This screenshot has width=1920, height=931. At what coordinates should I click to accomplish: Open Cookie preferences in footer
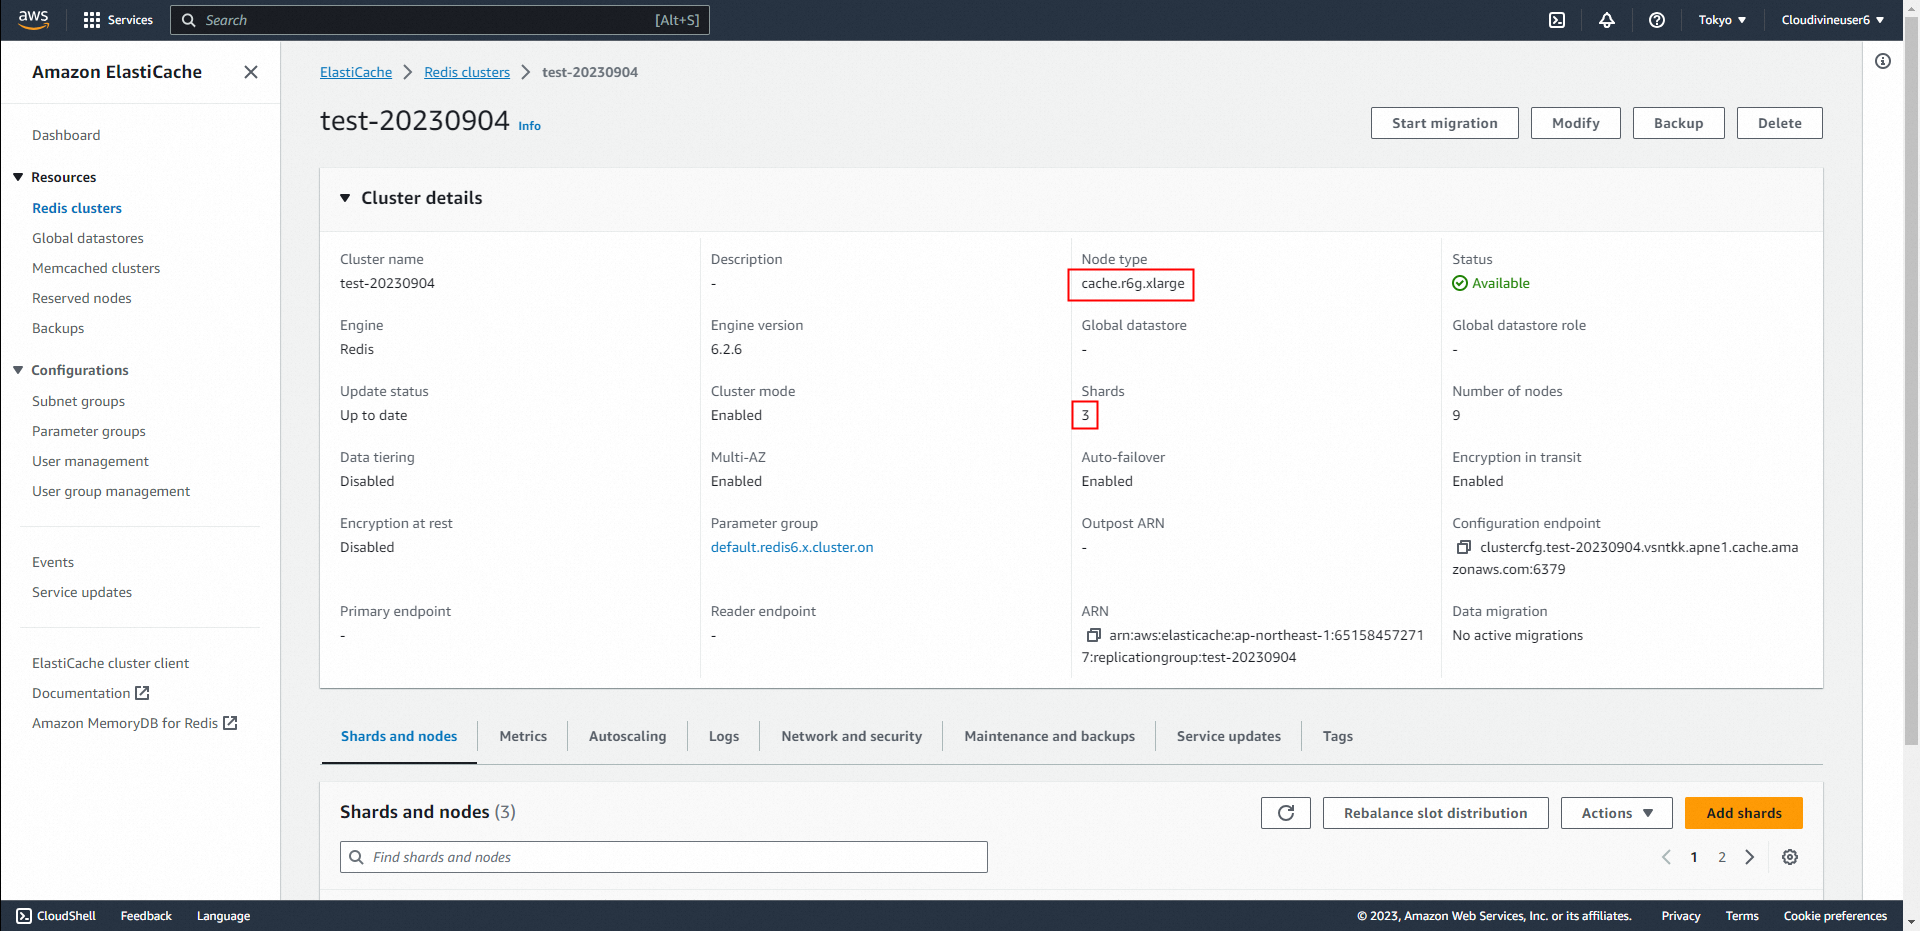click(1835, 916)
